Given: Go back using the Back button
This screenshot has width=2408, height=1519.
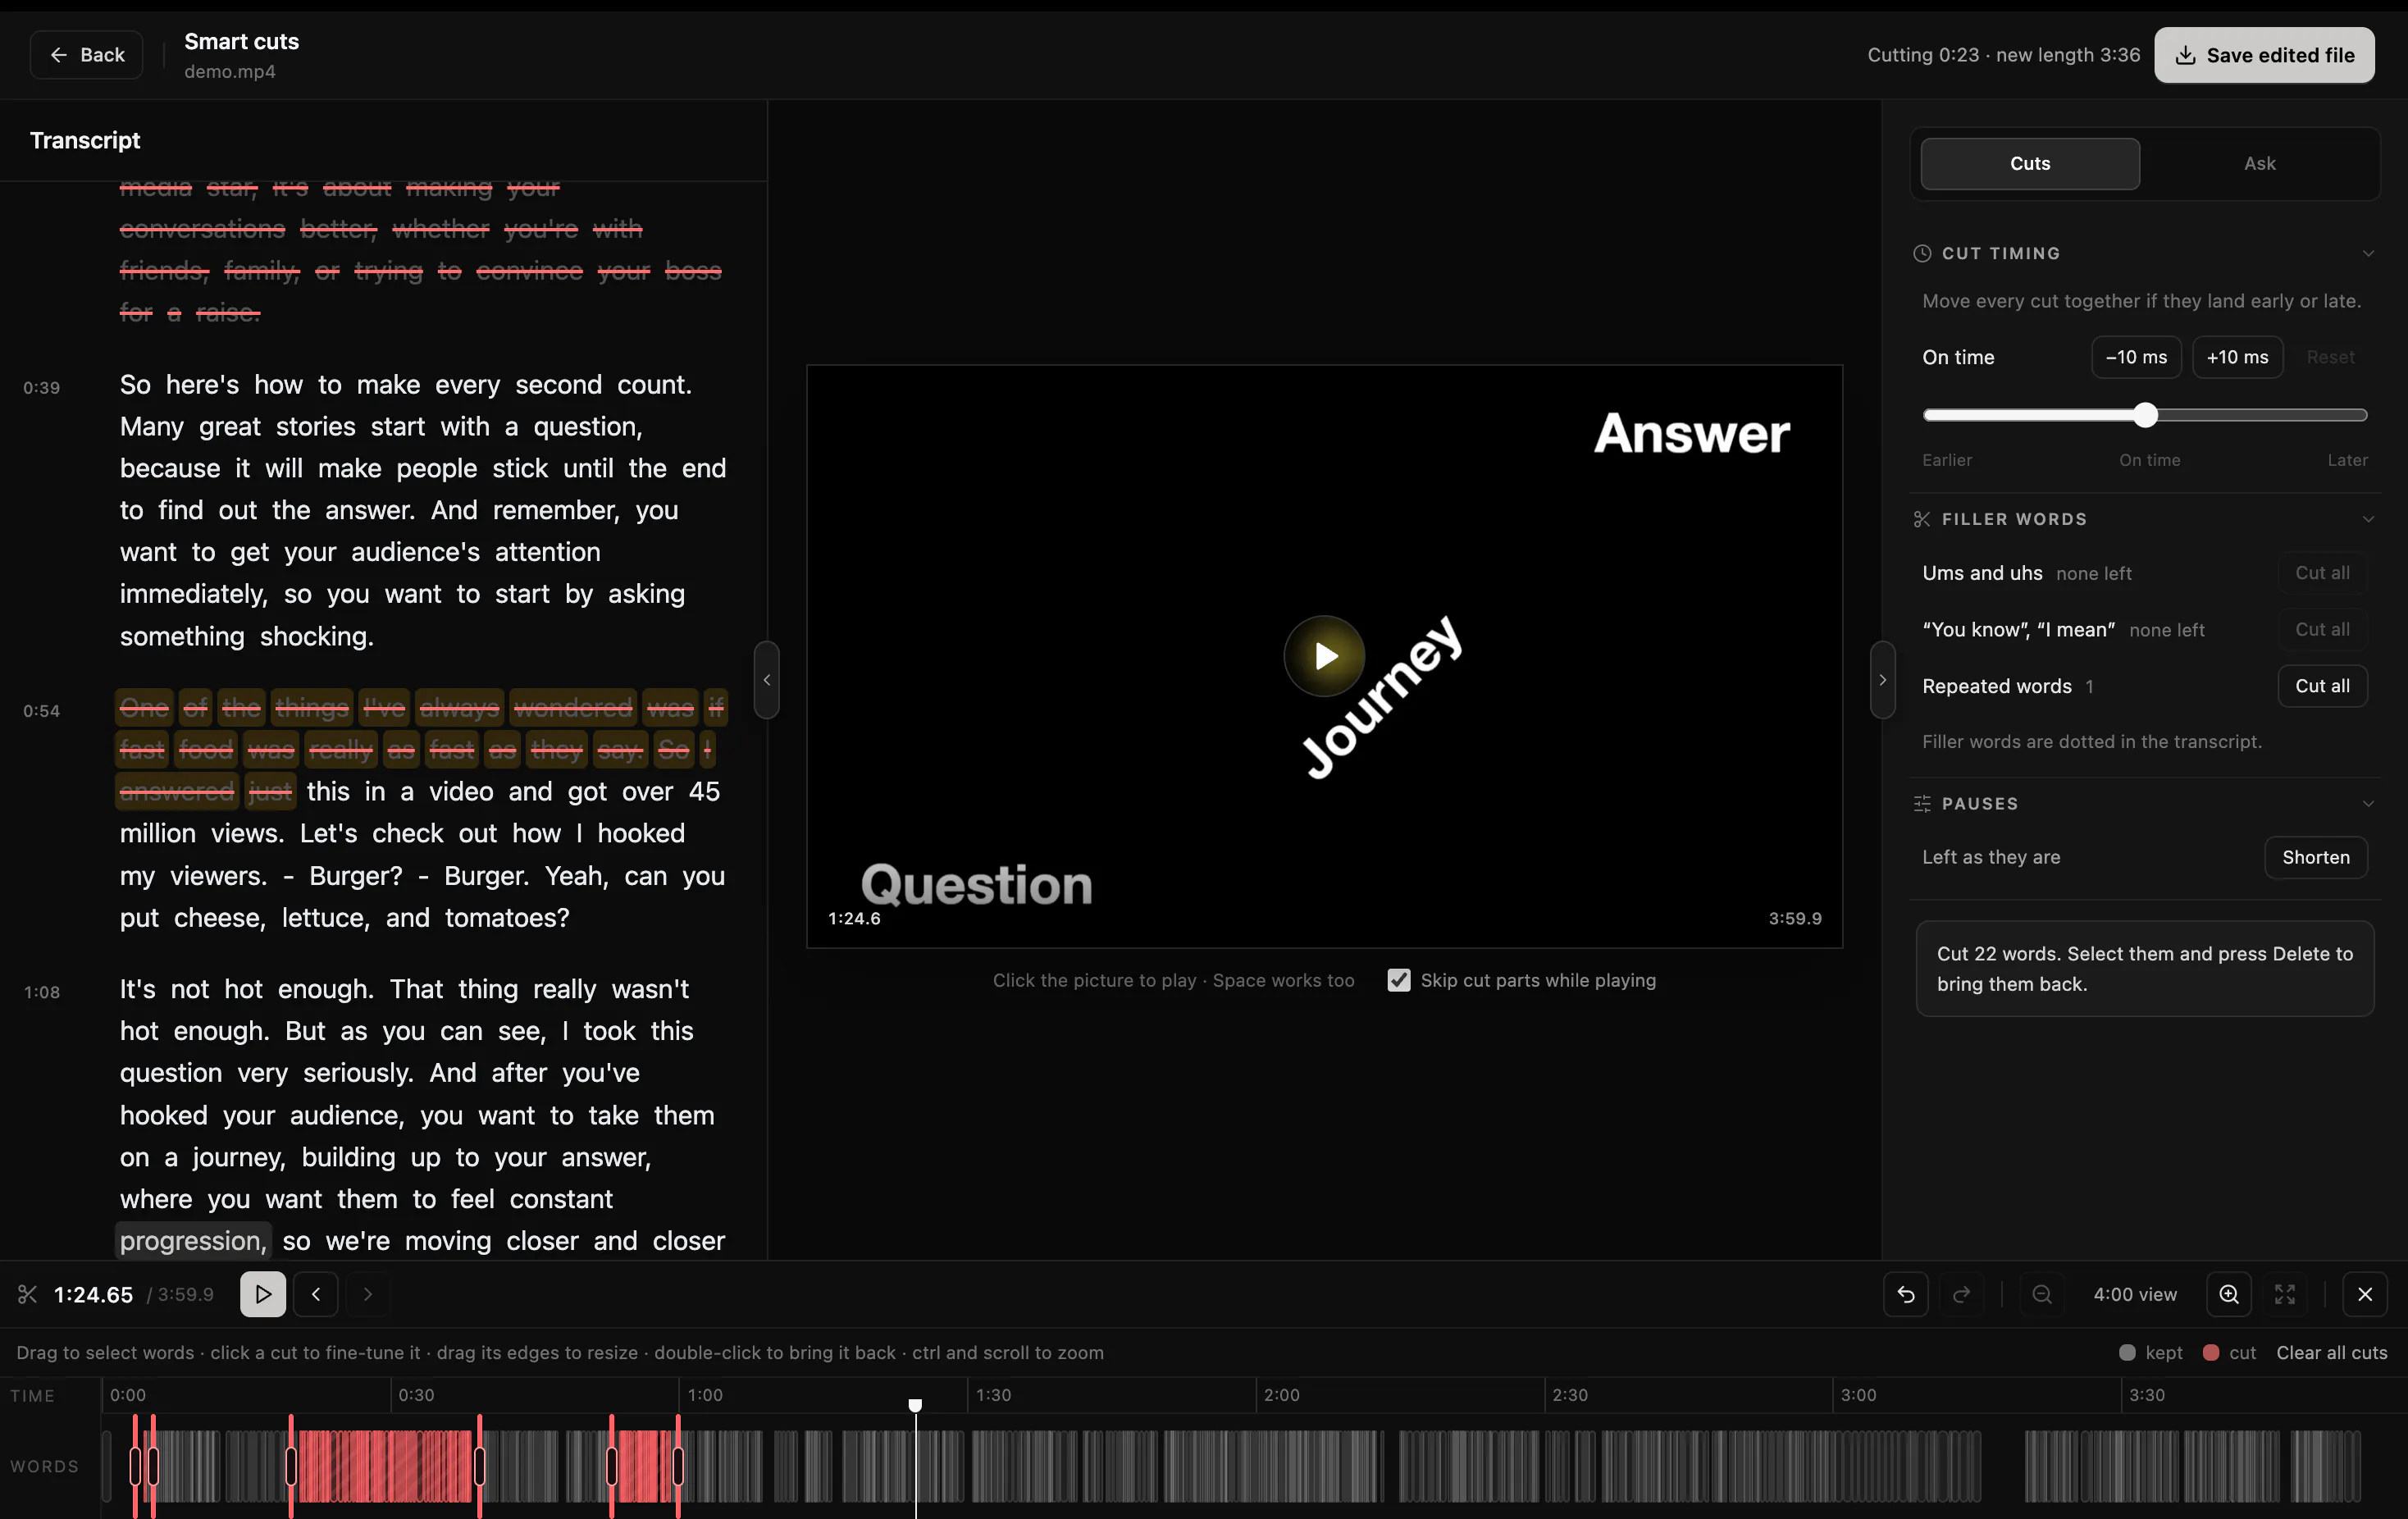Looking at the screenshot, I should tap(86, 55).
